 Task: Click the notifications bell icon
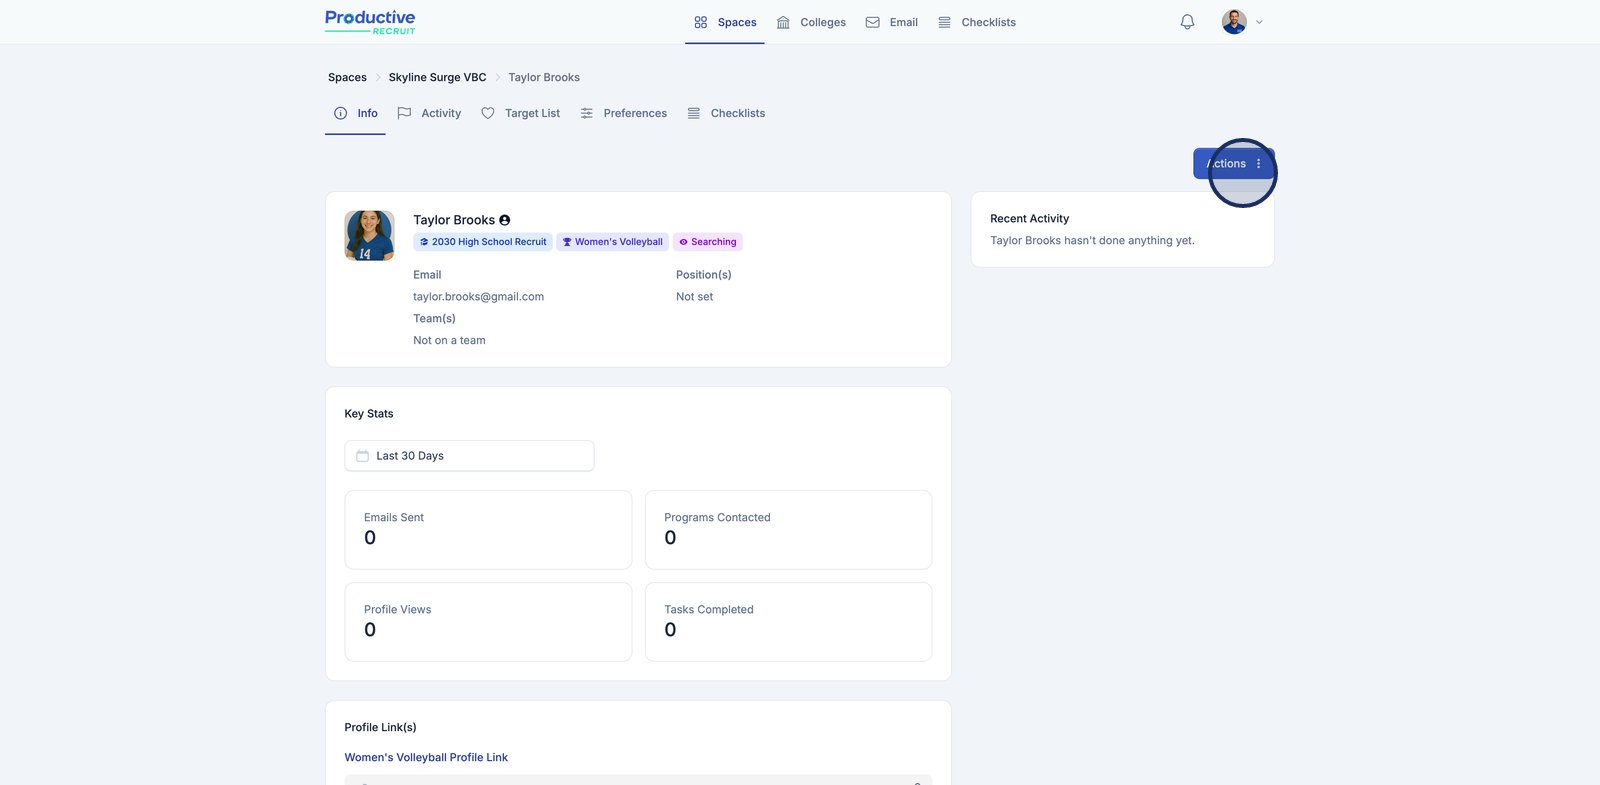[x=1187, y=22]
